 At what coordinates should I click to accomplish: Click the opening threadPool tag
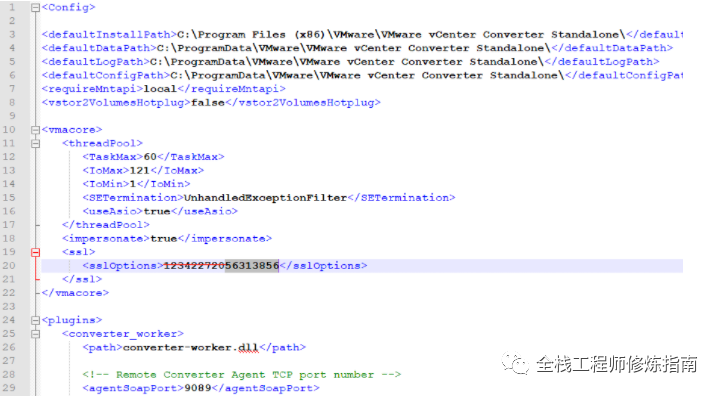tap(103, 143)
